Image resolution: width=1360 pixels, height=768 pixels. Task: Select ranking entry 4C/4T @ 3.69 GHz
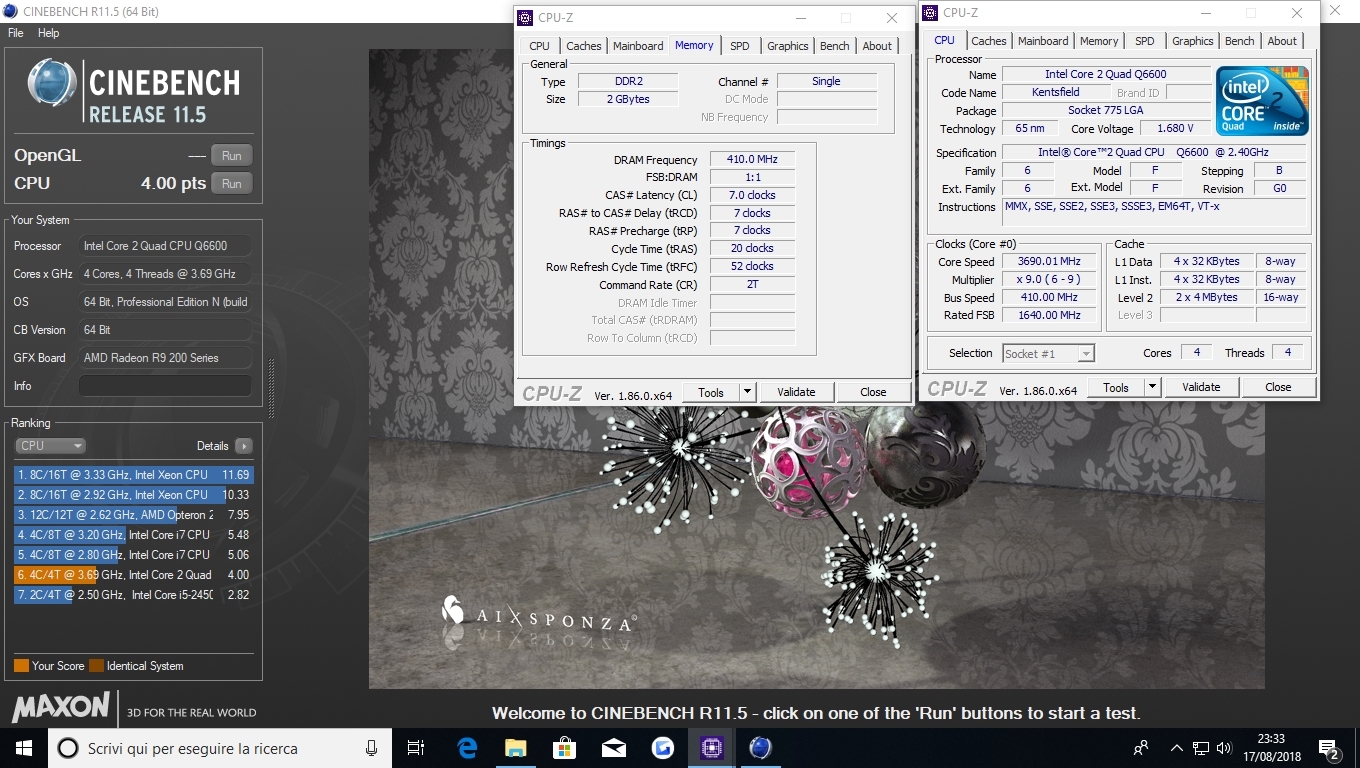click(x=134, y=575)
